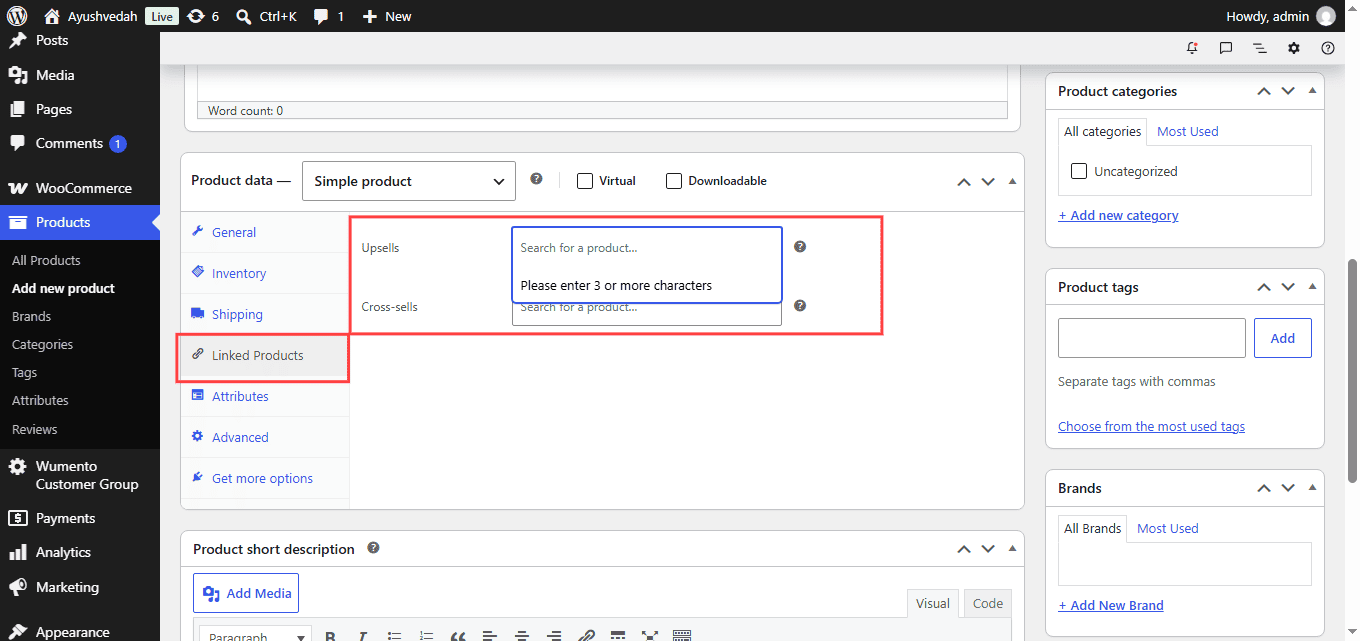The width and height of the screenshot is (1360, 641).
Task: Switch to Most Used categories tab
Action: click(1187, 131)
